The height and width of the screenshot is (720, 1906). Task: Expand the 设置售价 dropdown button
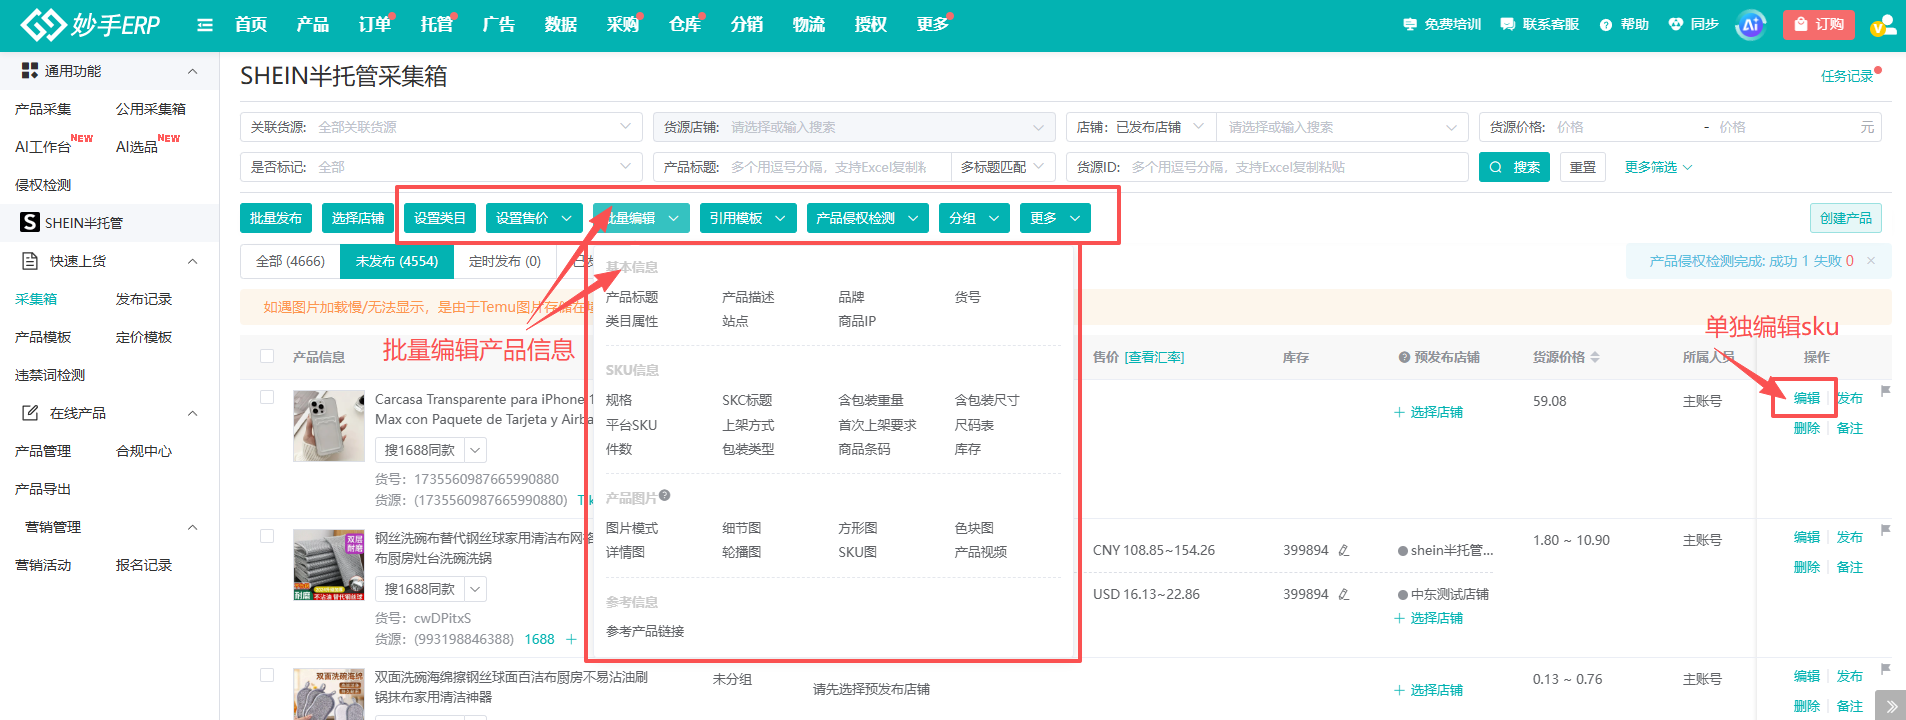pos(534,218)
